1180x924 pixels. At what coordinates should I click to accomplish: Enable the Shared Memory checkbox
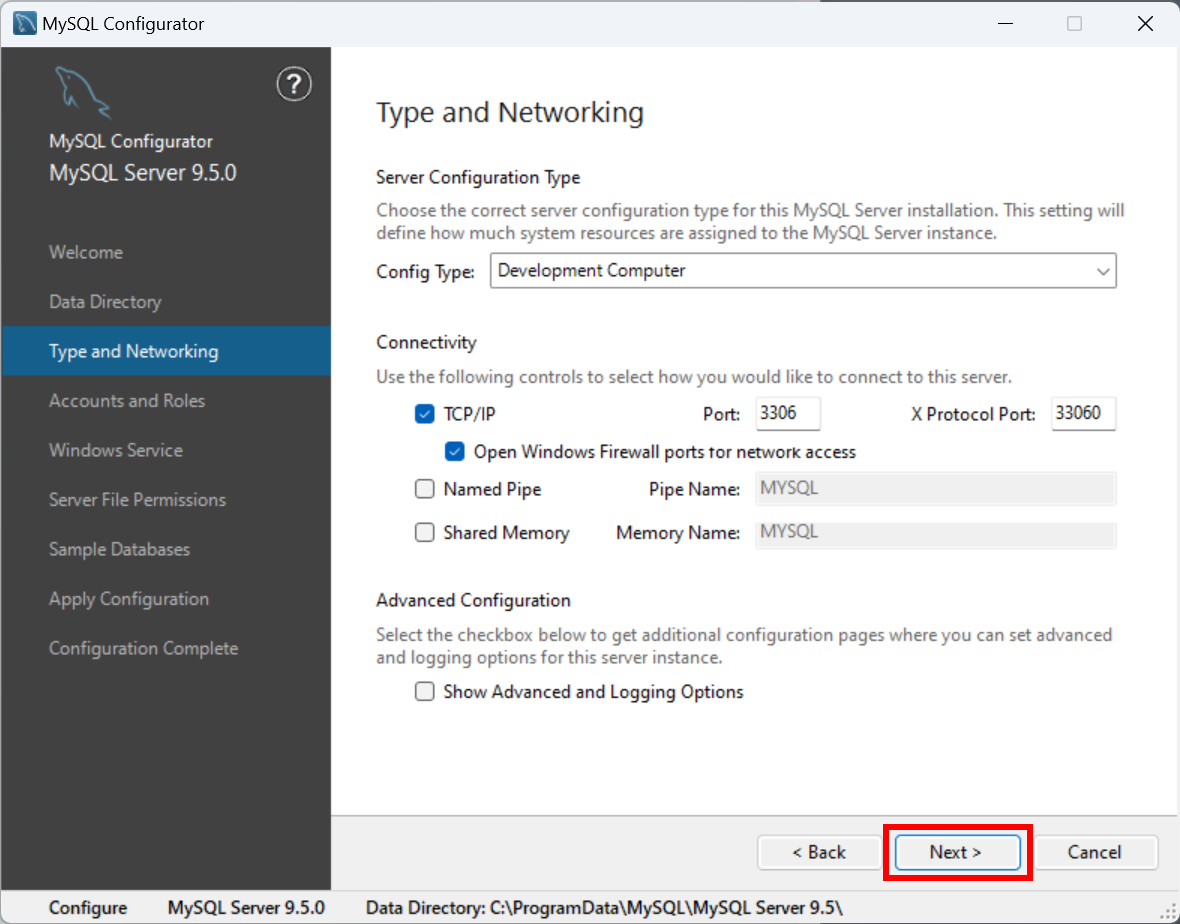424,533
